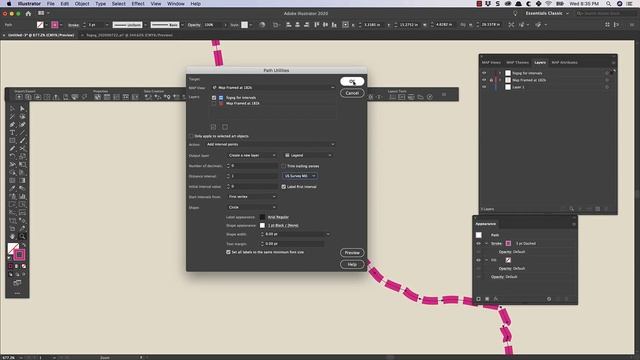Select the Gradient tool
The image size is (640, 360).
coord(22,180)
